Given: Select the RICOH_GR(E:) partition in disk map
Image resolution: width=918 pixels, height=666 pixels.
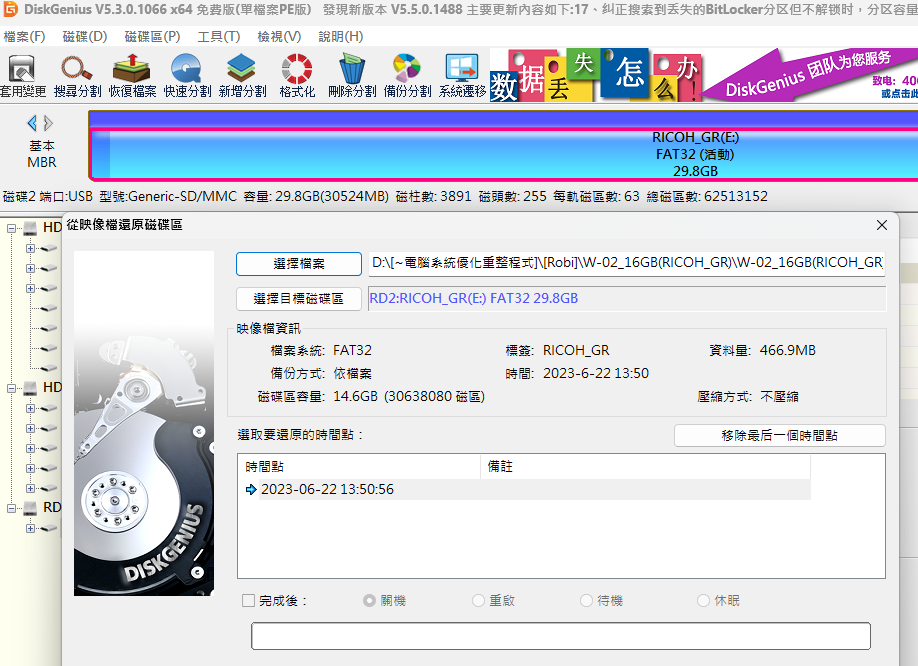Looking at the screenshot, I should [503, 154].
